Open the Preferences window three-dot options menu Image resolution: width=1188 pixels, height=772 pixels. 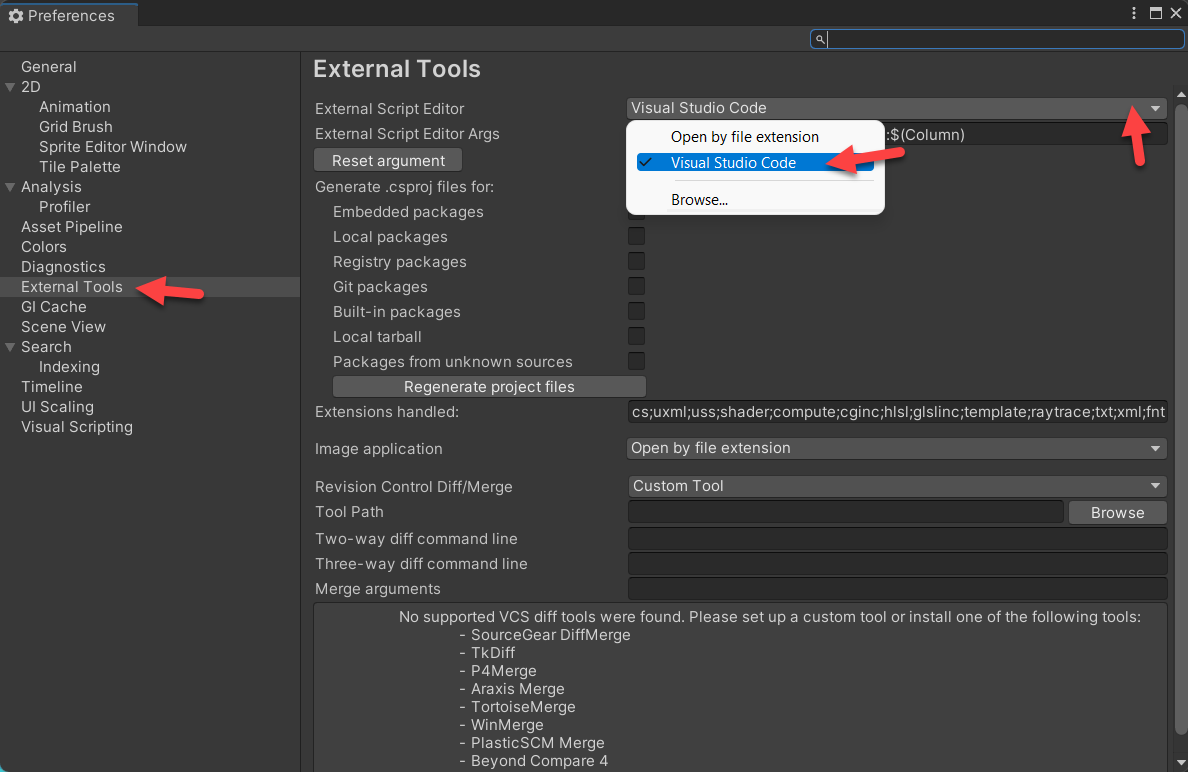coord(1133,13)
